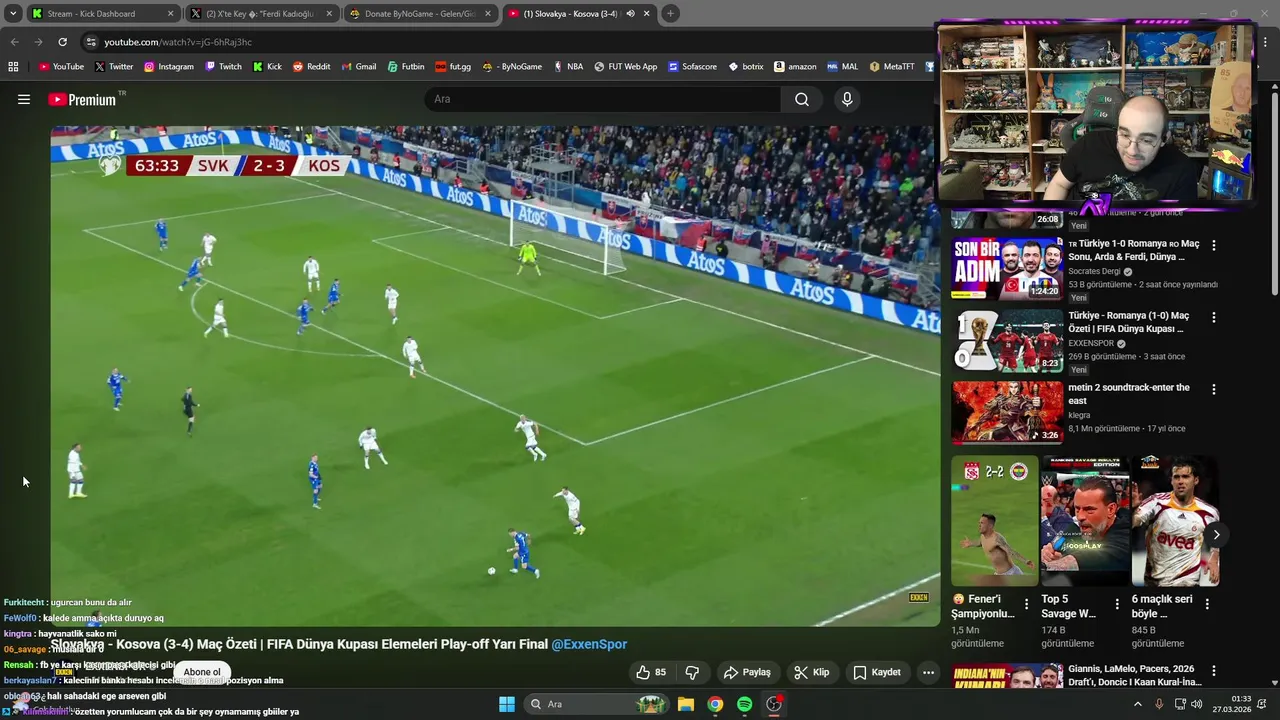Open the YouTube hamburger guide menu
Viewport: 1280px width, 720px height.
click(x=24, y=99)
